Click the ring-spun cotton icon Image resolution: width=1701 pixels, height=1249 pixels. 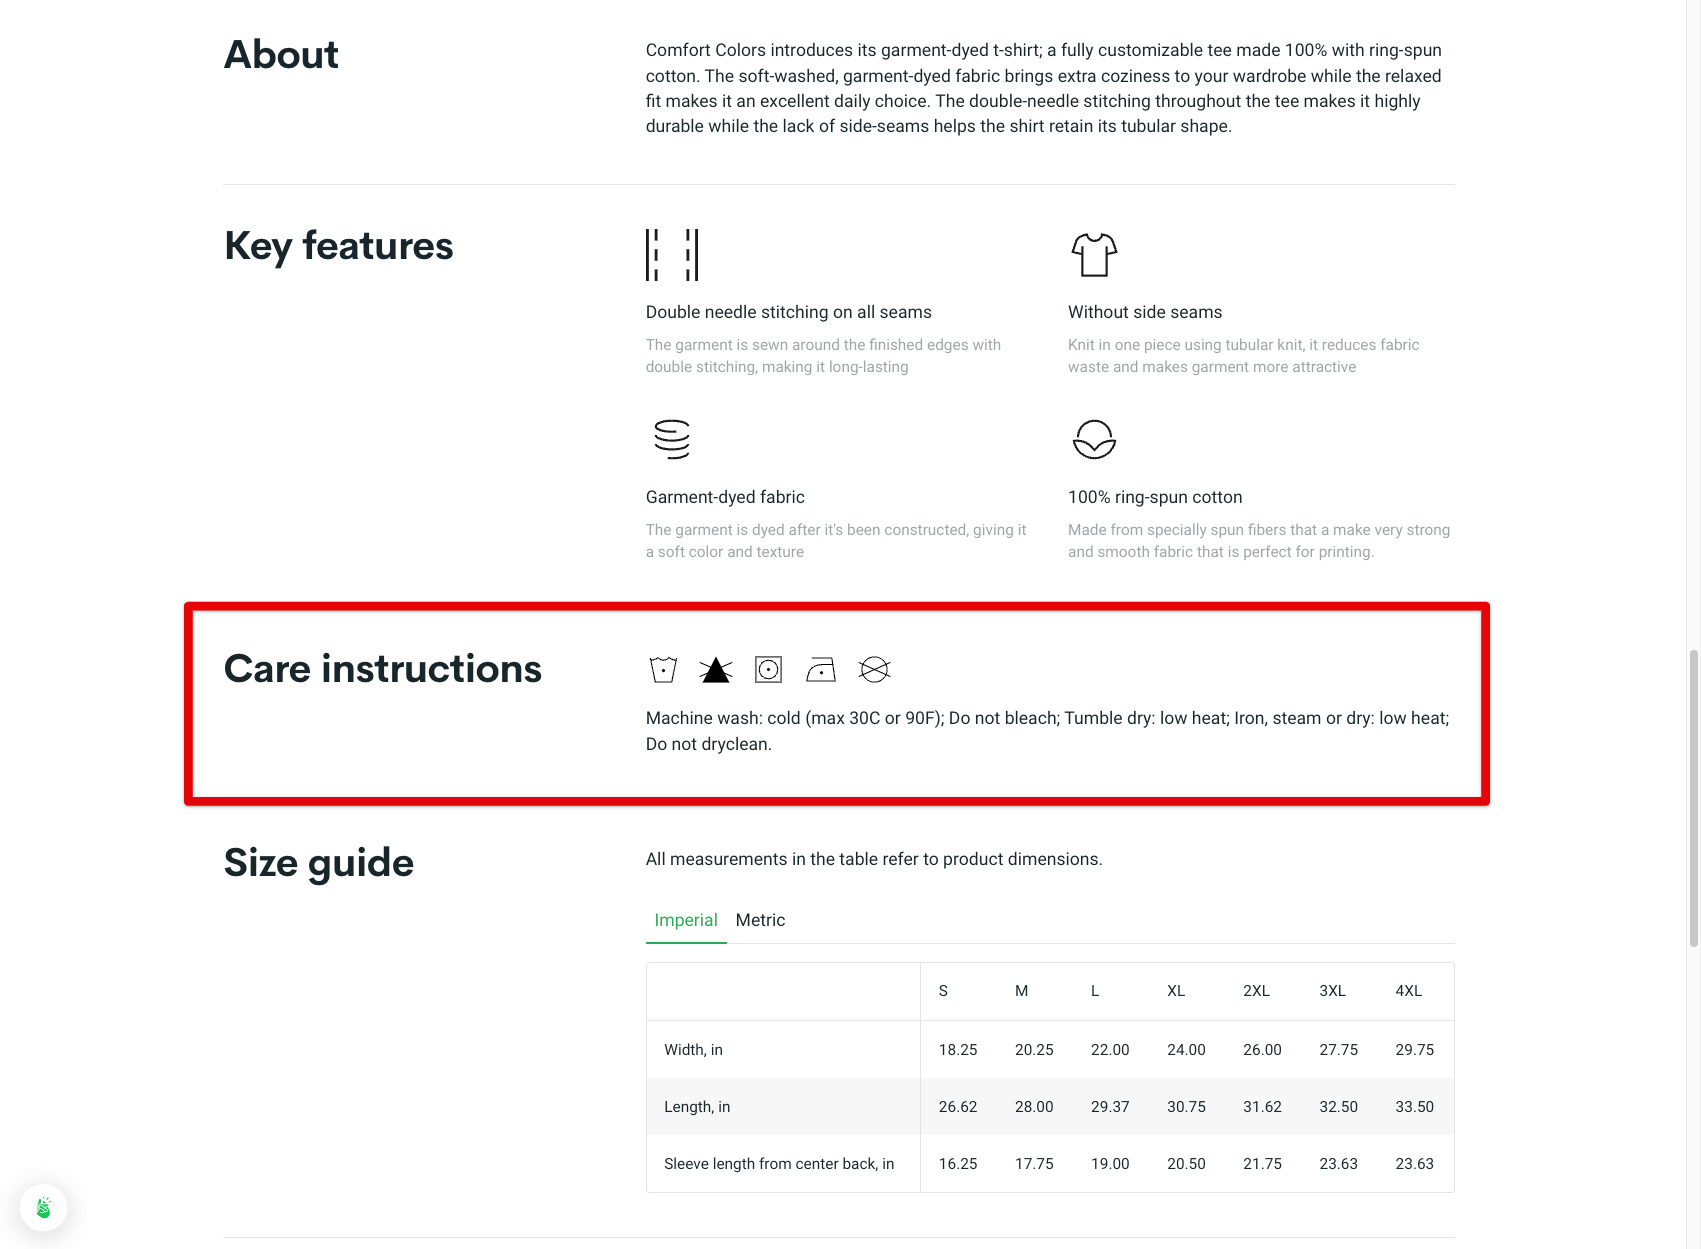click(1094, 439)
